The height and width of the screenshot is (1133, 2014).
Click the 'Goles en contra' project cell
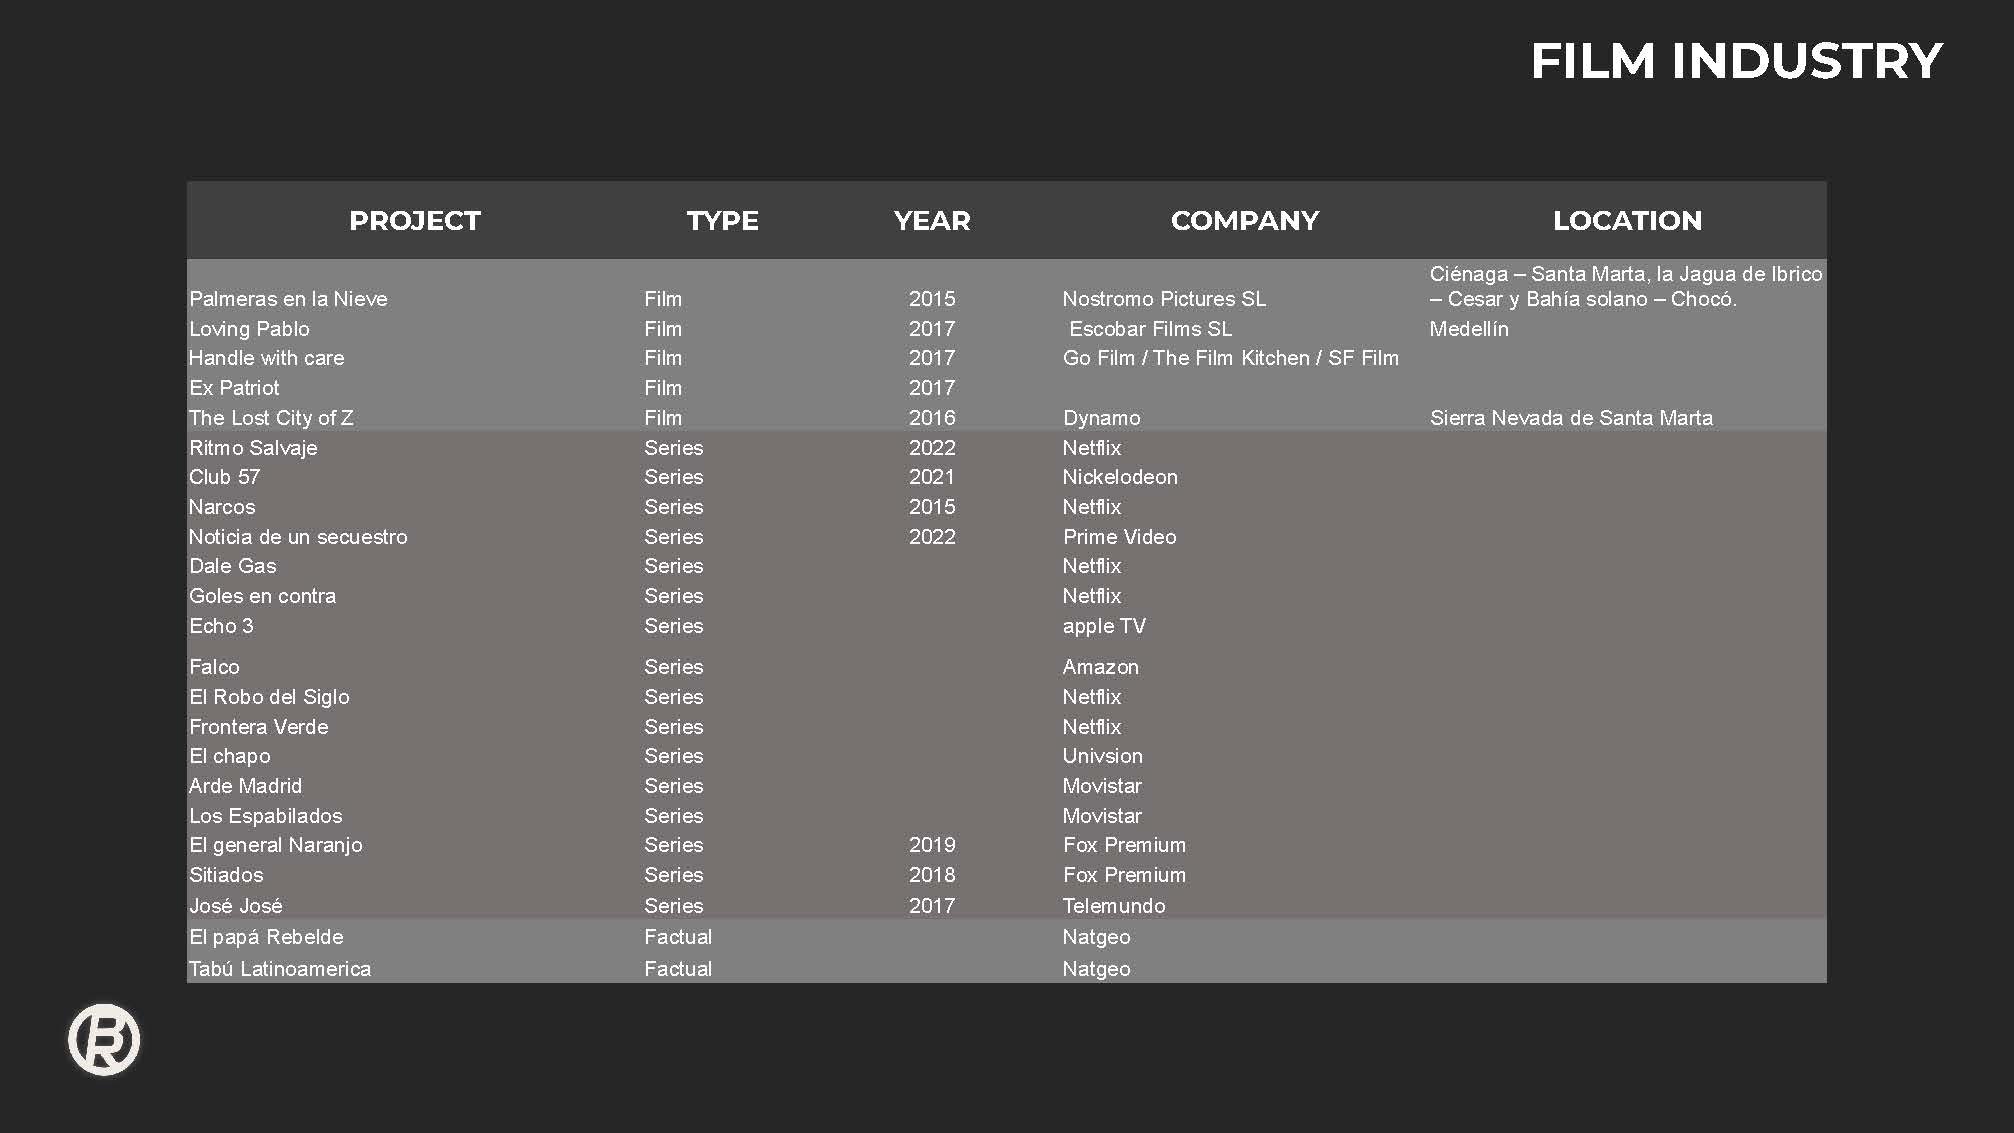[262, 596]
